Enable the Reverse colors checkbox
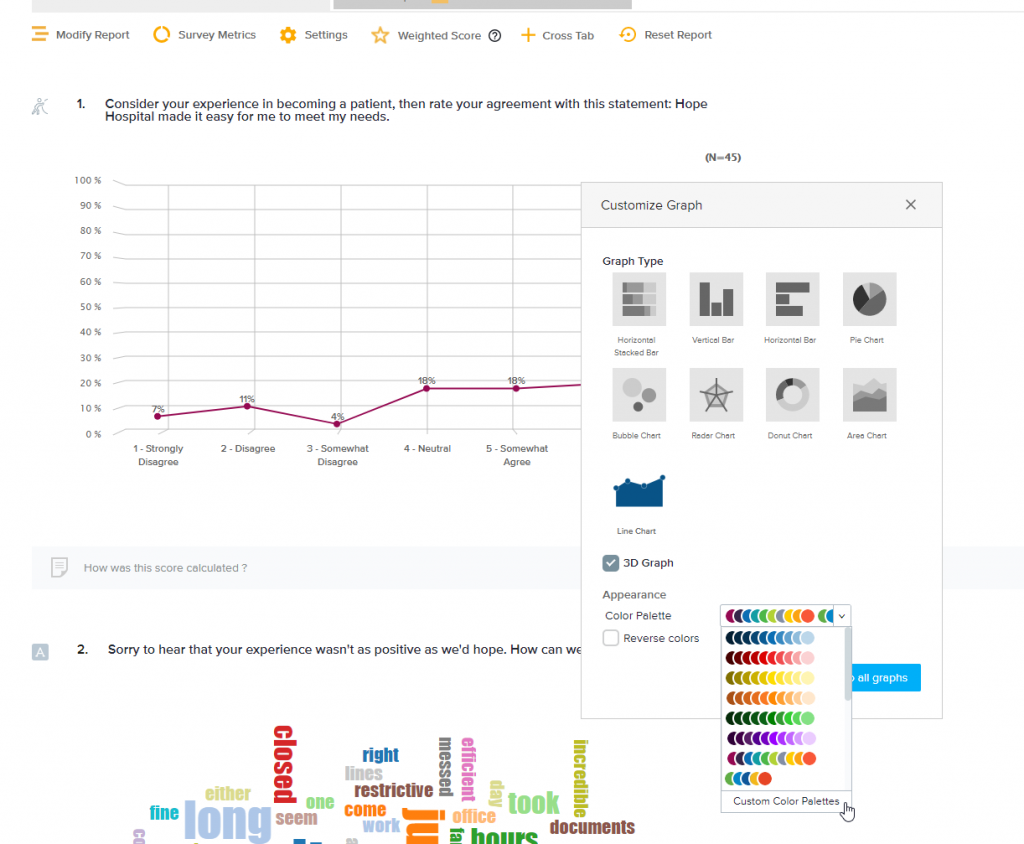The image size is (1024, 844). point(611,638)
